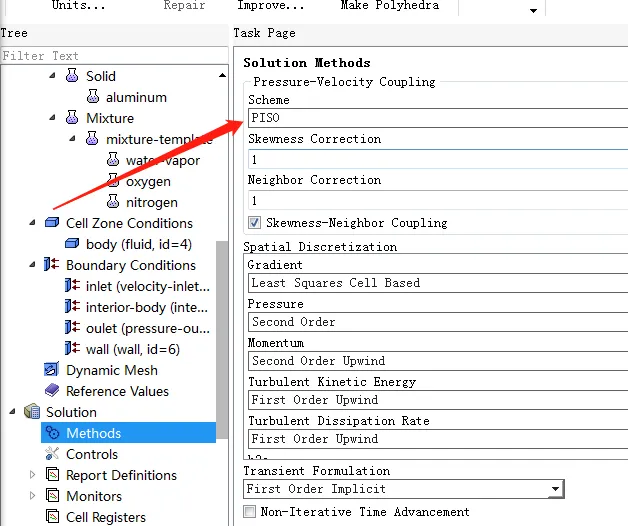Collapse the mixture-template node
This screenshot has width=628, height=526.
[x=72, y=139]
